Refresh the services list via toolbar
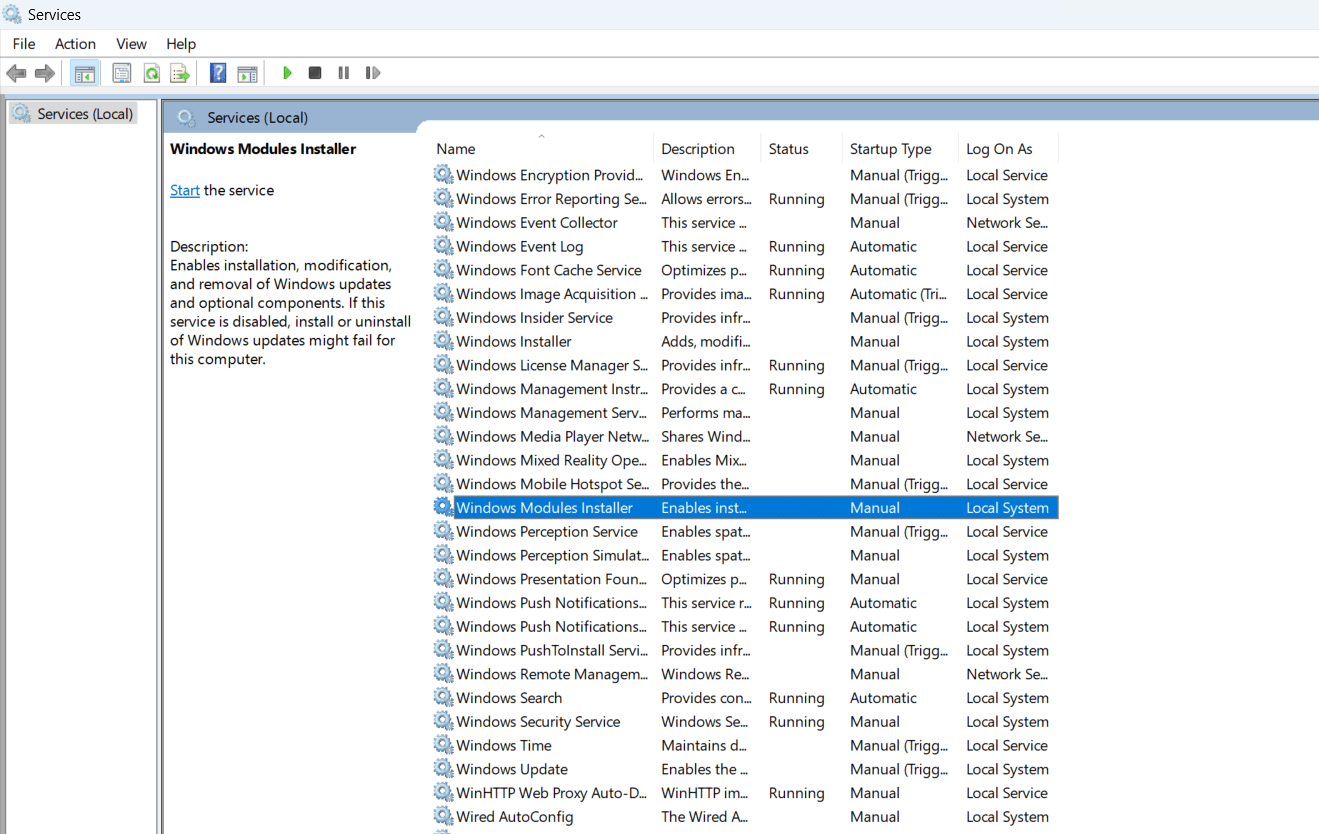 [x=151, y=73]
